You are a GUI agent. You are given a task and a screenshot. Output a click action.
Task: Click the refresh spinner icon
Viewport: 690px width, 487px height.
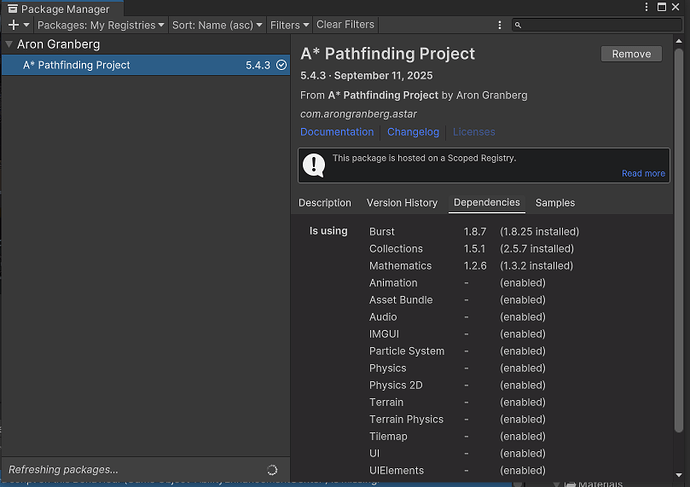[273, 469]
